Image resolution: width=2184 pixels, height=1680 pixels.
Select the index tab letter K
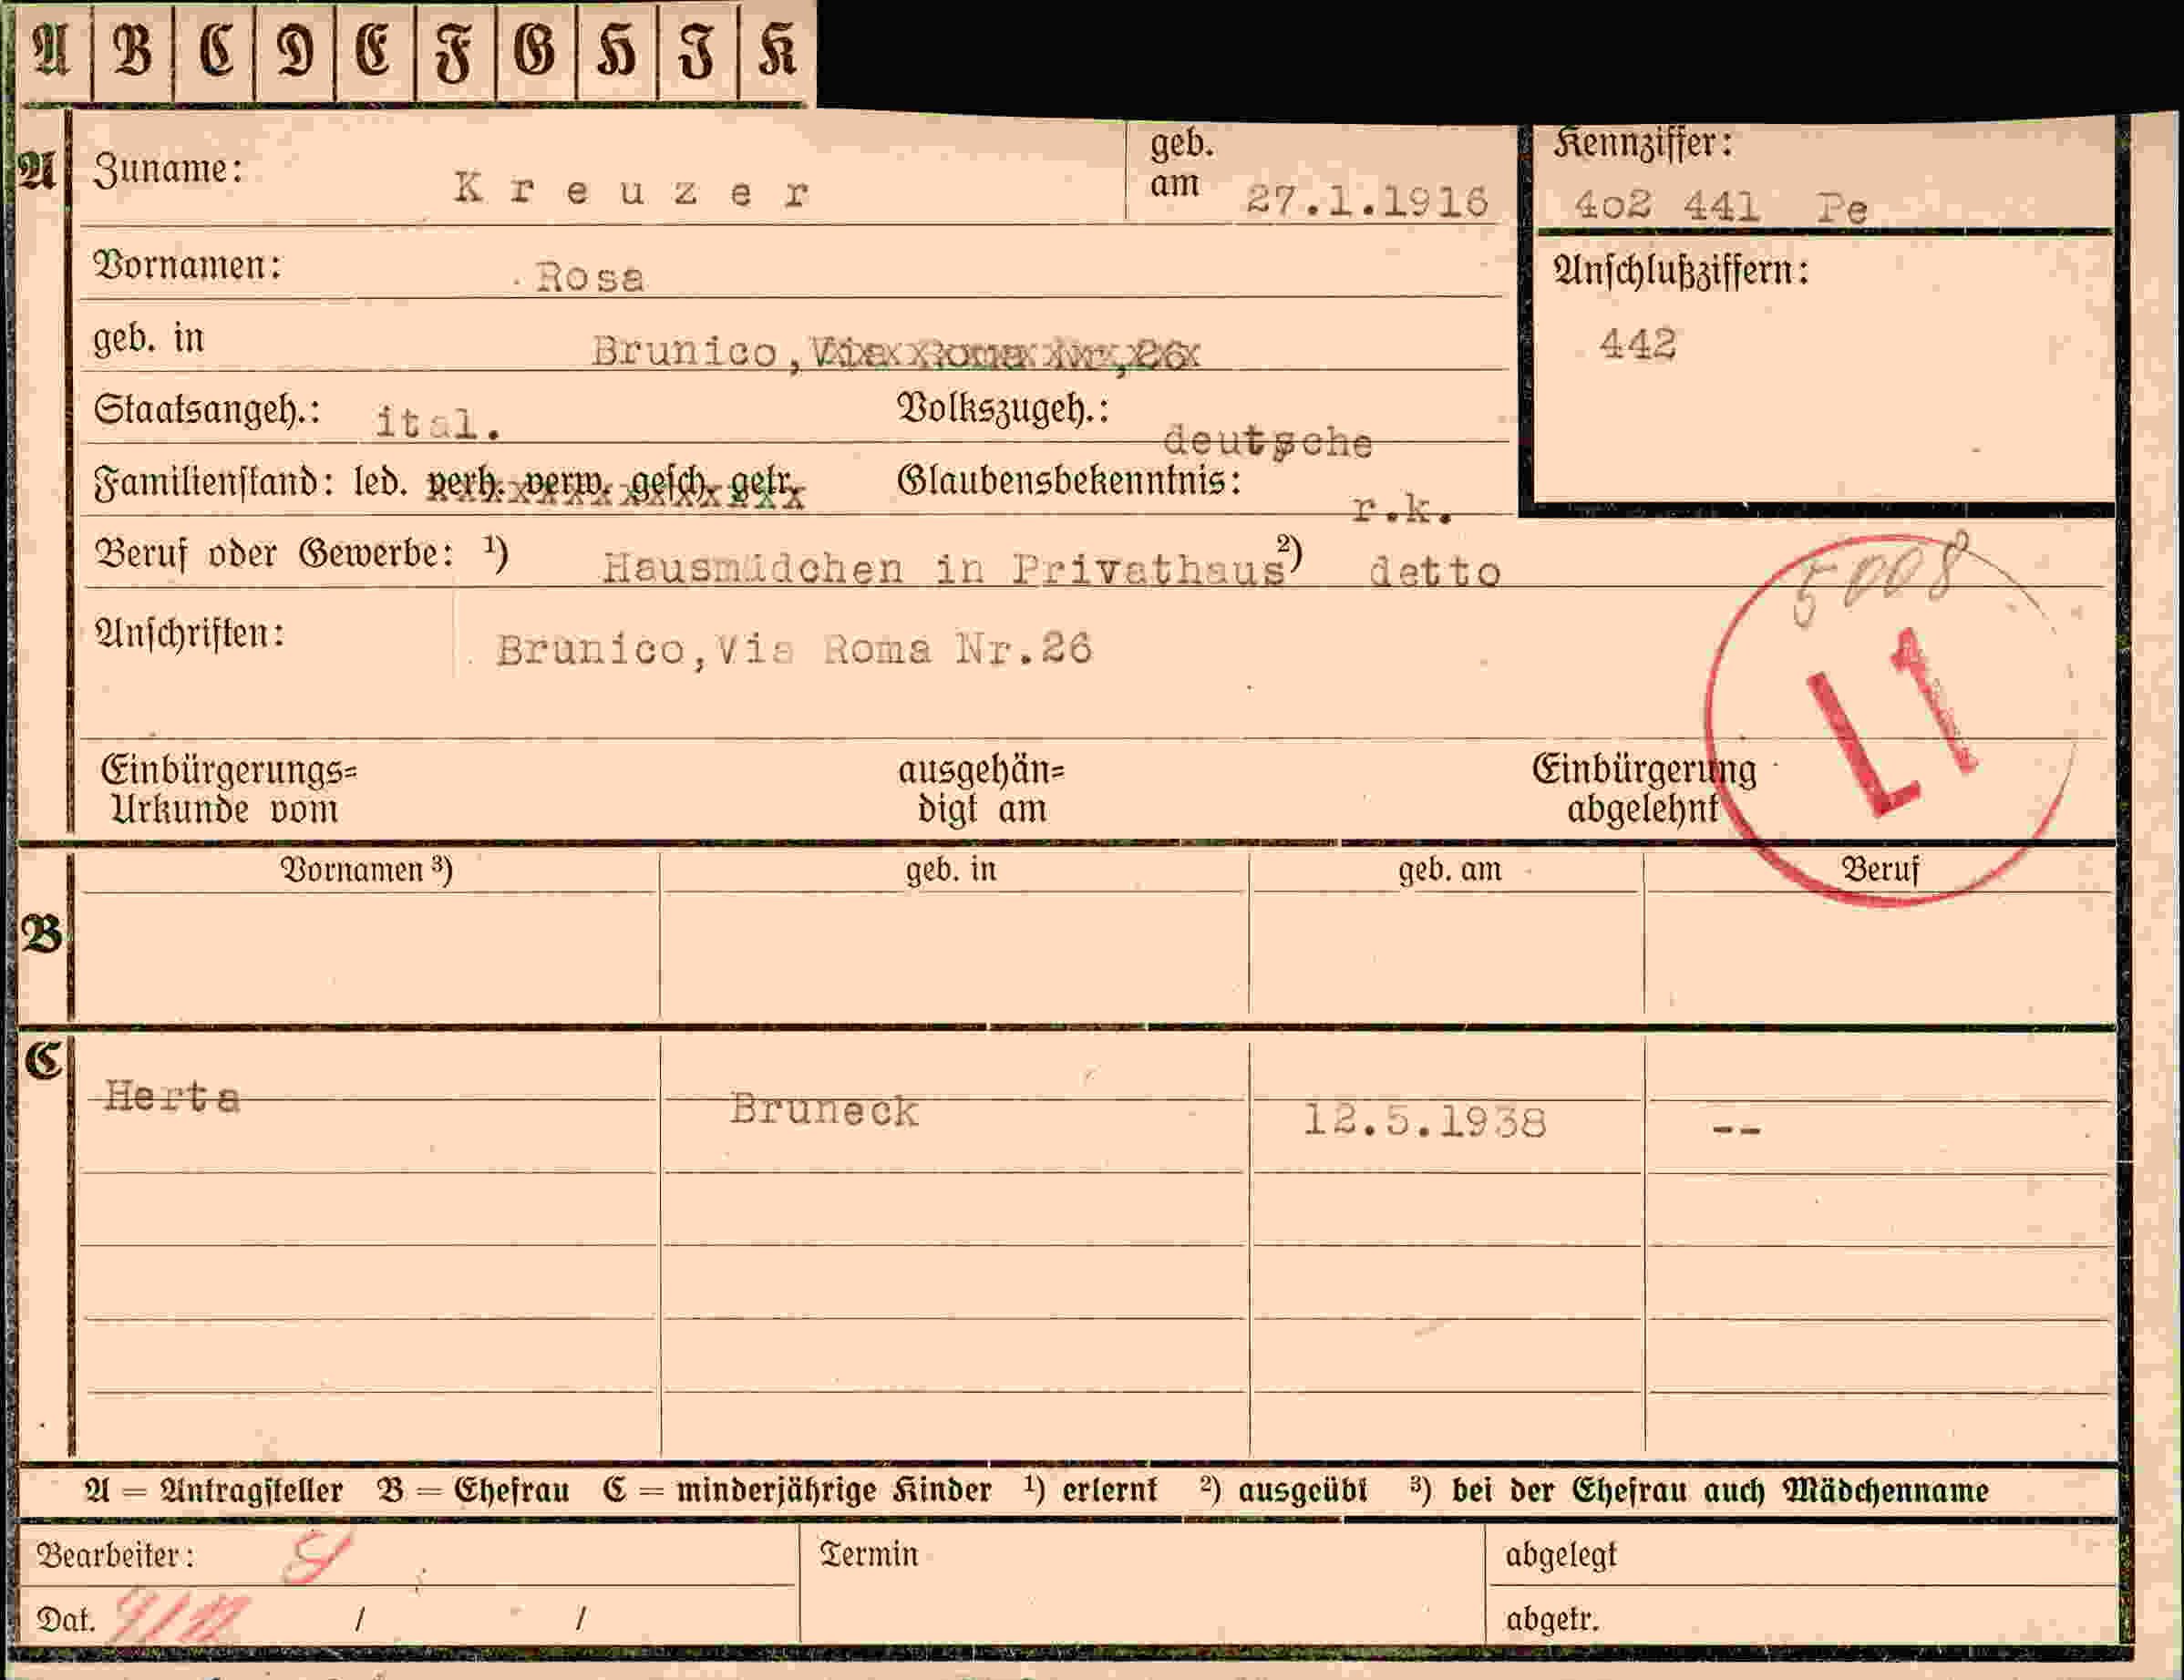coord(777,50)
